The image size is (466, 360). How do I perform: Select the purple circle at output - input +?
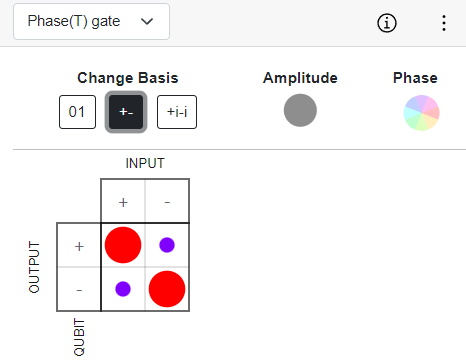tap(123, 289)
